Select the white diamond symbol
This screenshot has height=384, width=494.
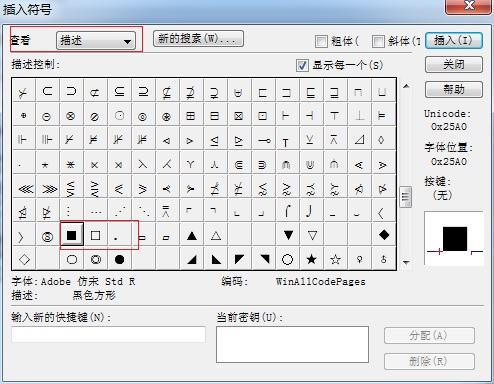(24, 259)
